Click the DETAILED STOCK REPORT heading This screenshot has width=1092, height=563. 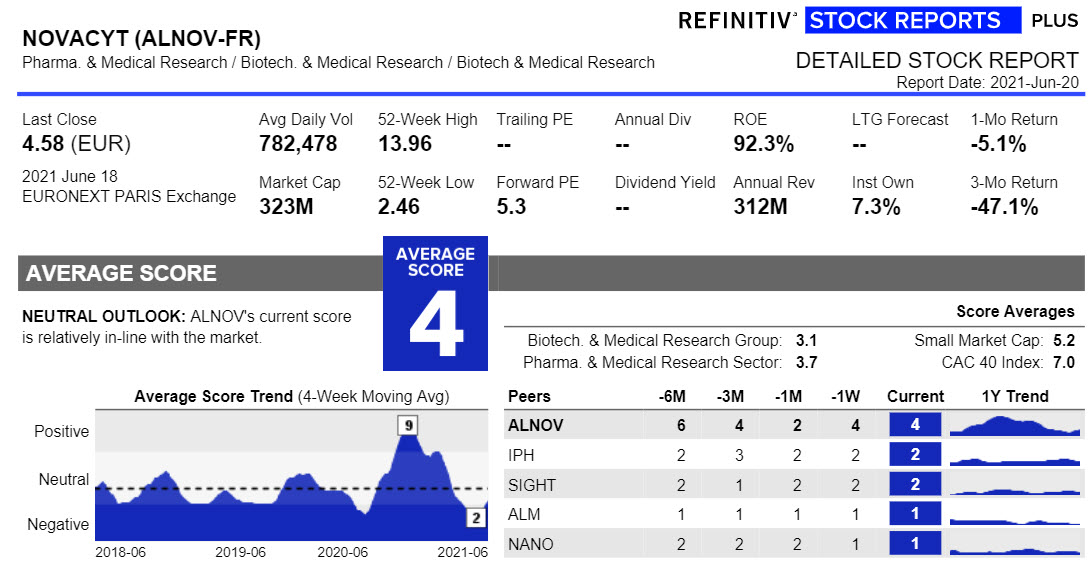(937, 60)
